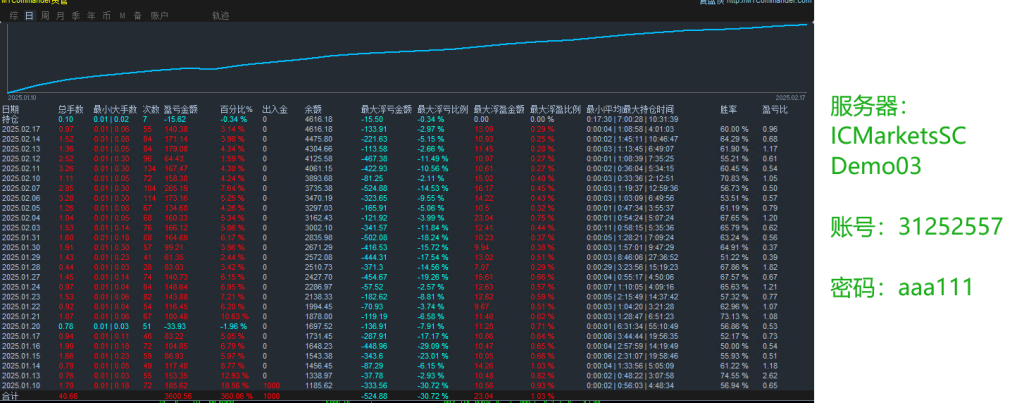Select the 日 daily tab
The image size is (1024, 403).
click(x=29, y=16)
